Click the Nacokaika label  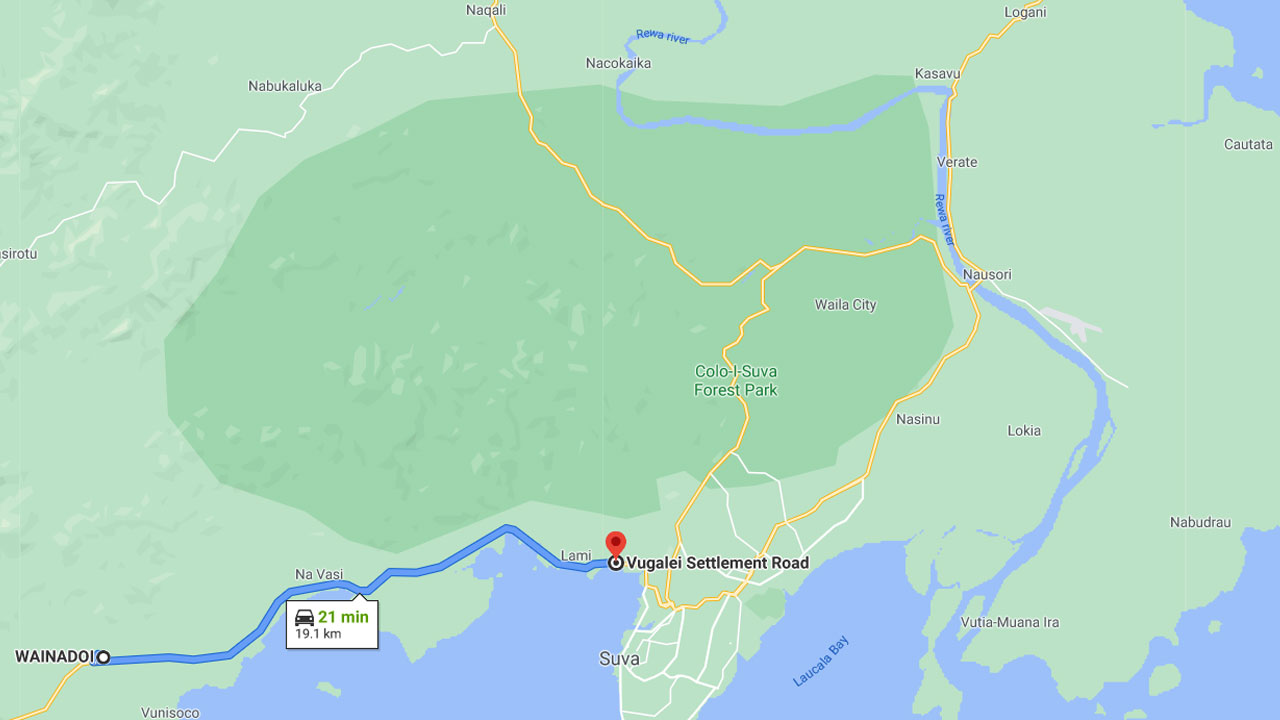pyautogui.click(x=618, y=63)
